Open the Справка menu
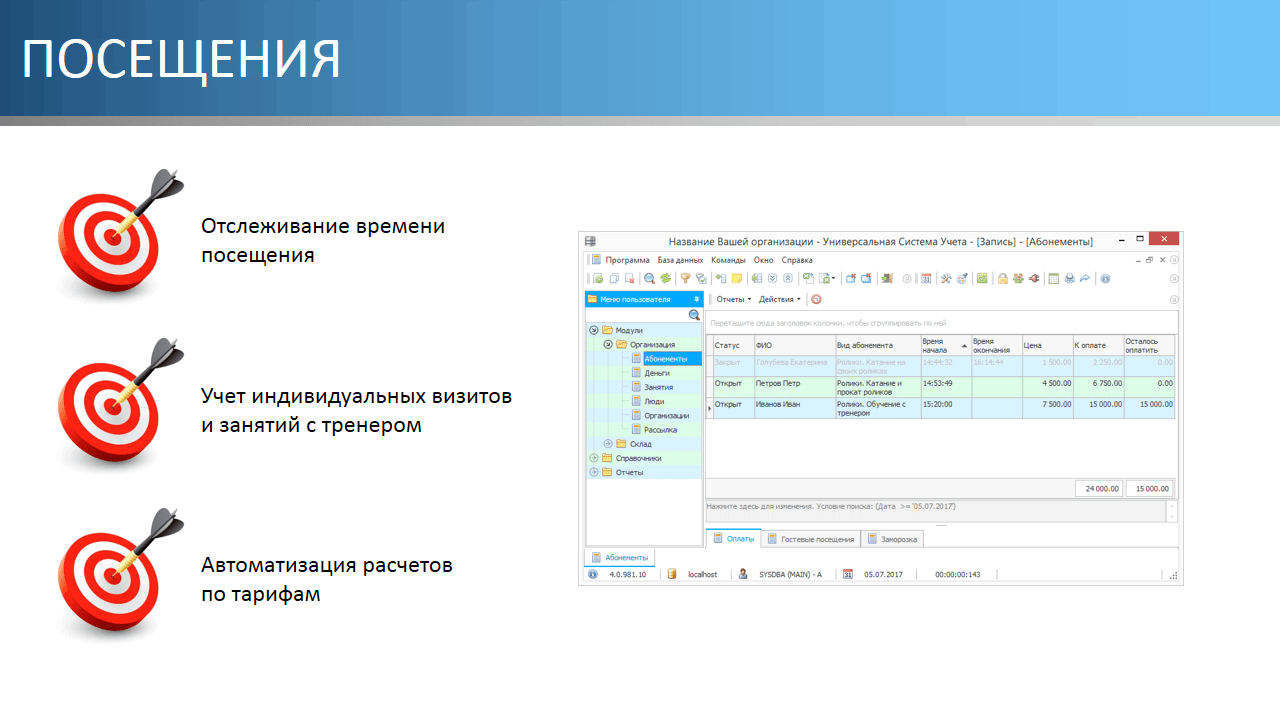This screenshot has height=720, width=1280. coord(797,260)
